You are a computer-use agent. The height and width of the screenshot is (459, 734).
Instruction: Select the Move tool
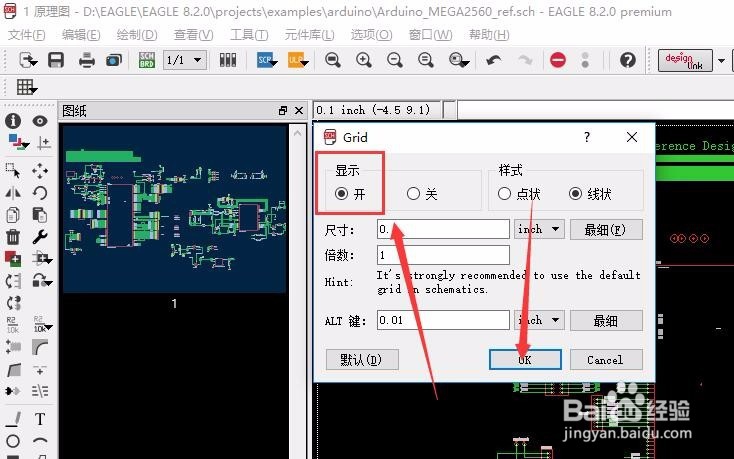[x=40, y=170]
